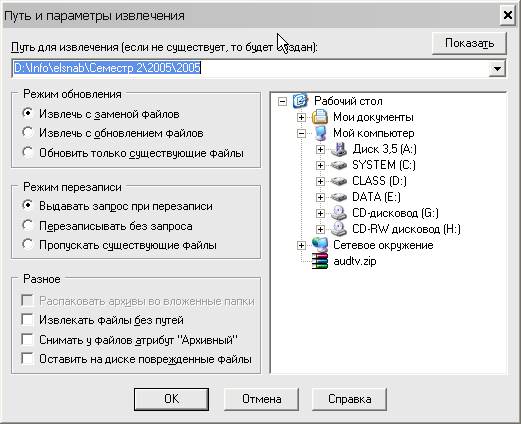The width and height of the screenshot is (521, 424).
Task: Open the extraction path dropdown arrow
Action: (497, 69)
